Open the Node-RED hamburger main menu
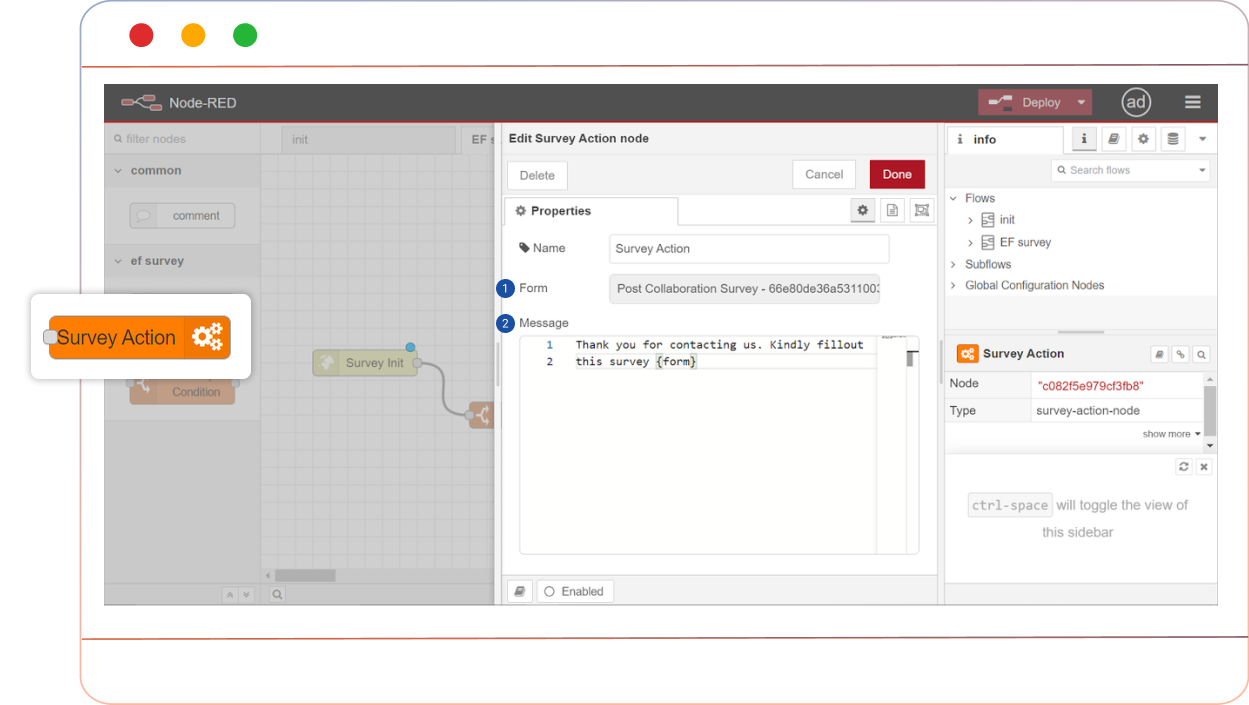The height and width of the screenshot is (705, 1249). pos(1192,102)
